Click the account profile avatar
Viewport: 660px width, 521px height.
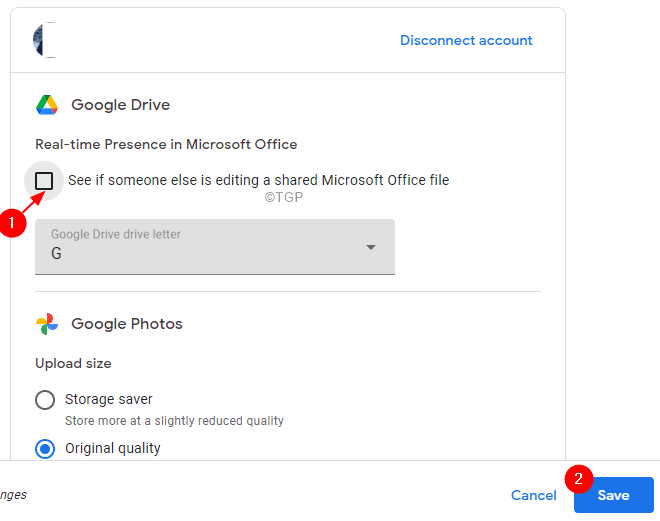tap(45, 40)
